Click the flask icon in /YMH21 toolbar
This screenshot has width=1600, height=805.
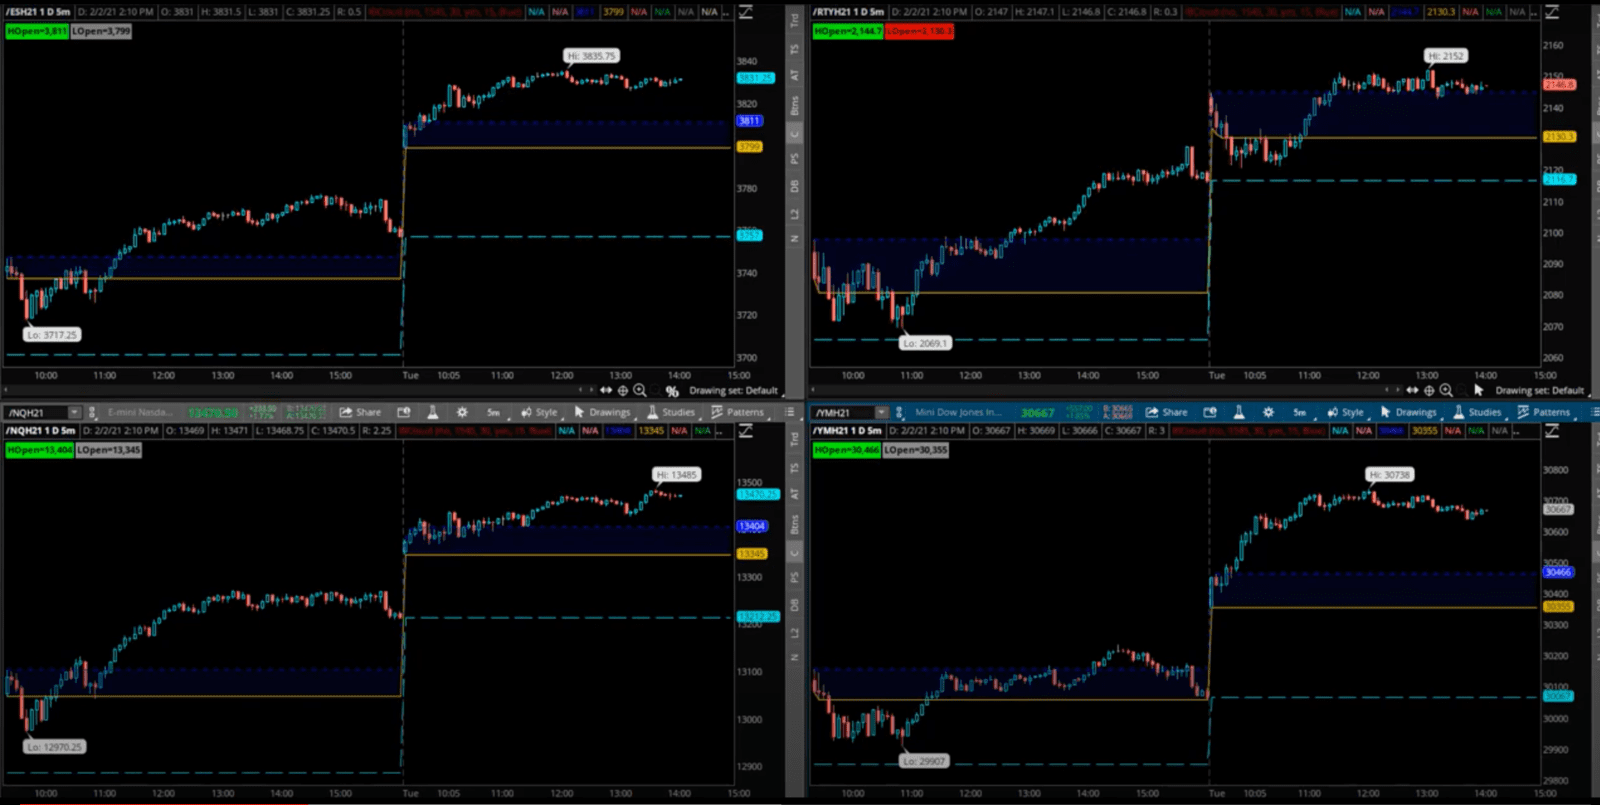point(1239,412)
